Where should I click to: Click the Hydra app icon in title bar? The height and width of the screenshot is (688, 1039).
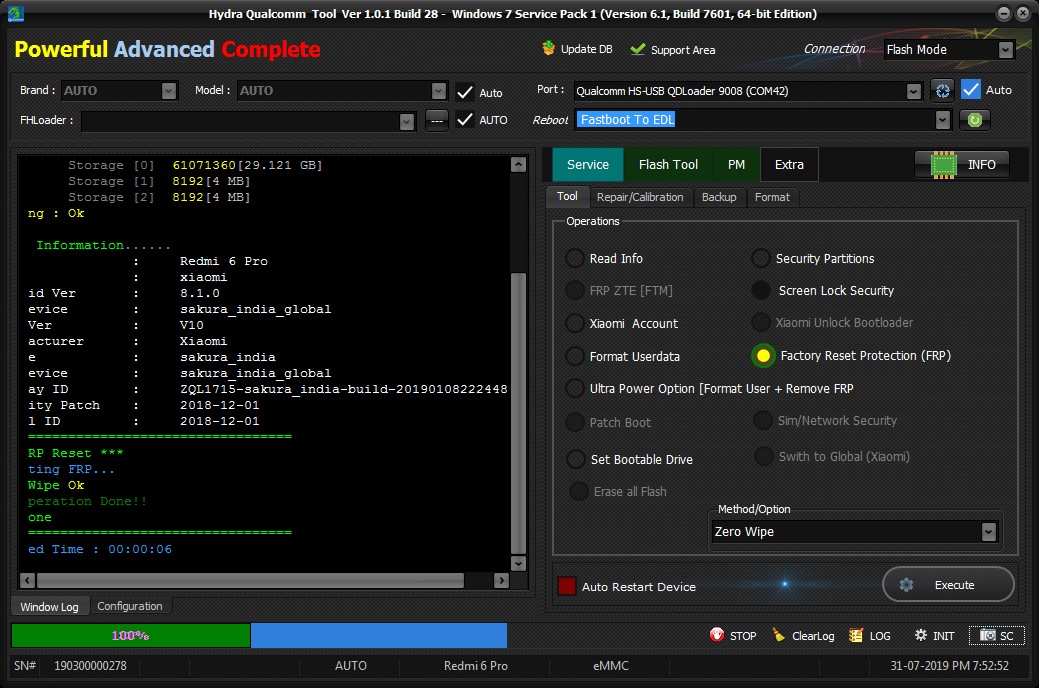tap(16, 13)
